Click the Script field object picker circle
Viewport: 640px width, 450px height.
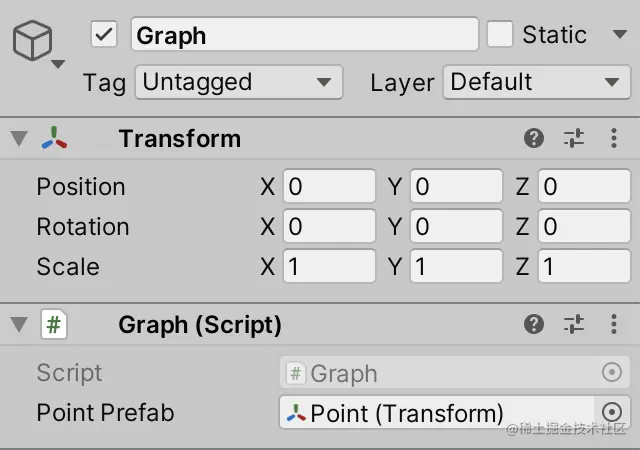click(x=612, y=372)
